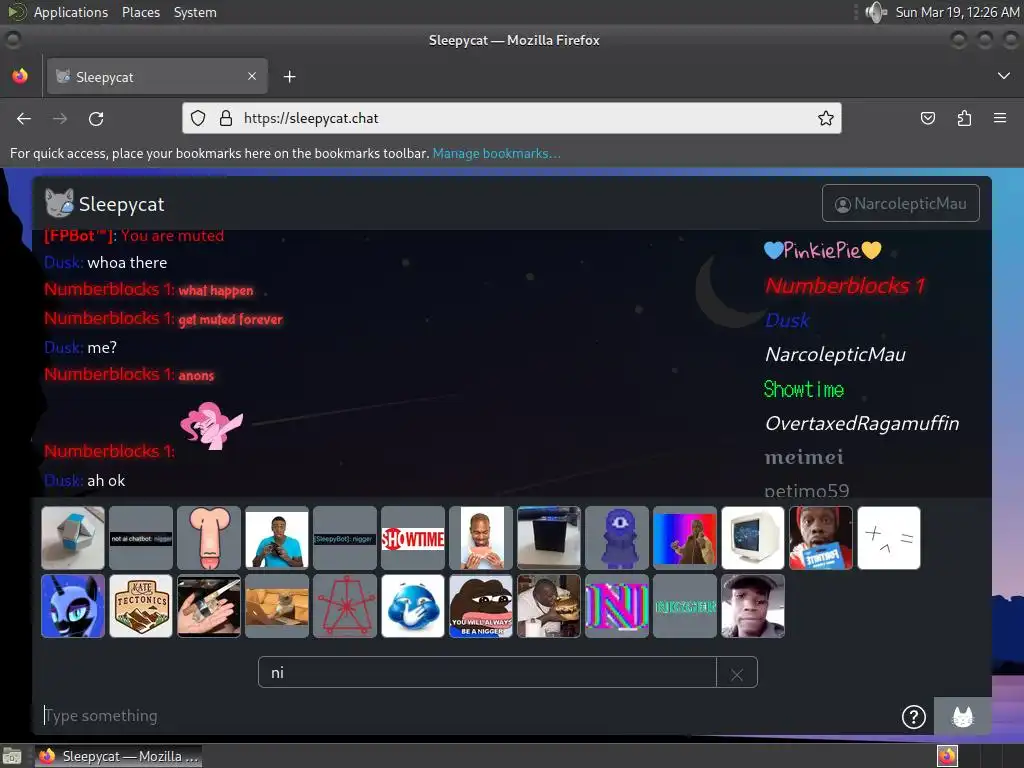Click the date and time clock
This screenshot has width=1024, height=768.
tap(957, 12)
